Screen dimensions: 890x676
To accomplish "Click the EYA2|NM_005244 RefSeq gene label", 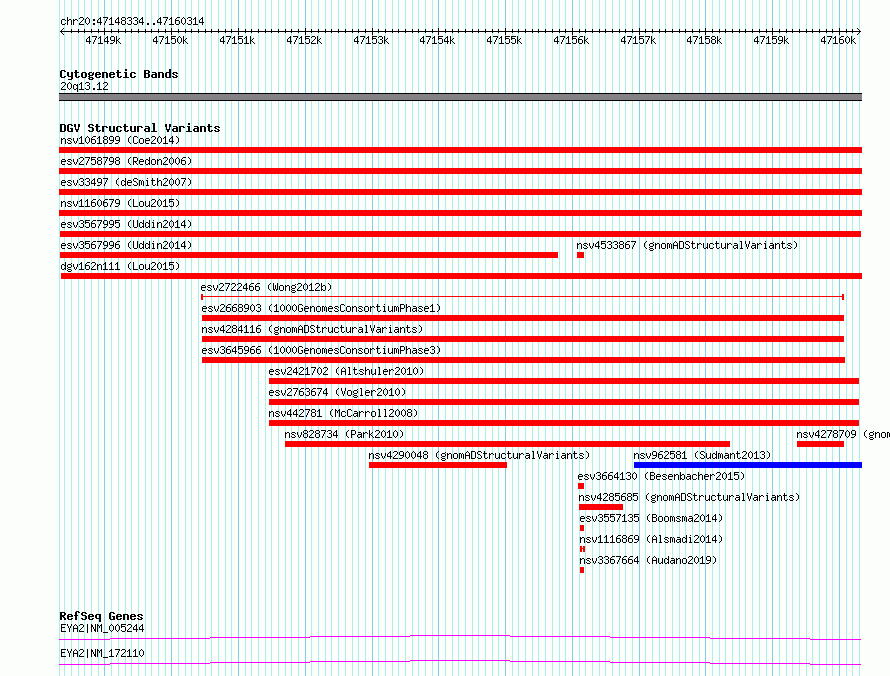I will (x=102, y=628).
